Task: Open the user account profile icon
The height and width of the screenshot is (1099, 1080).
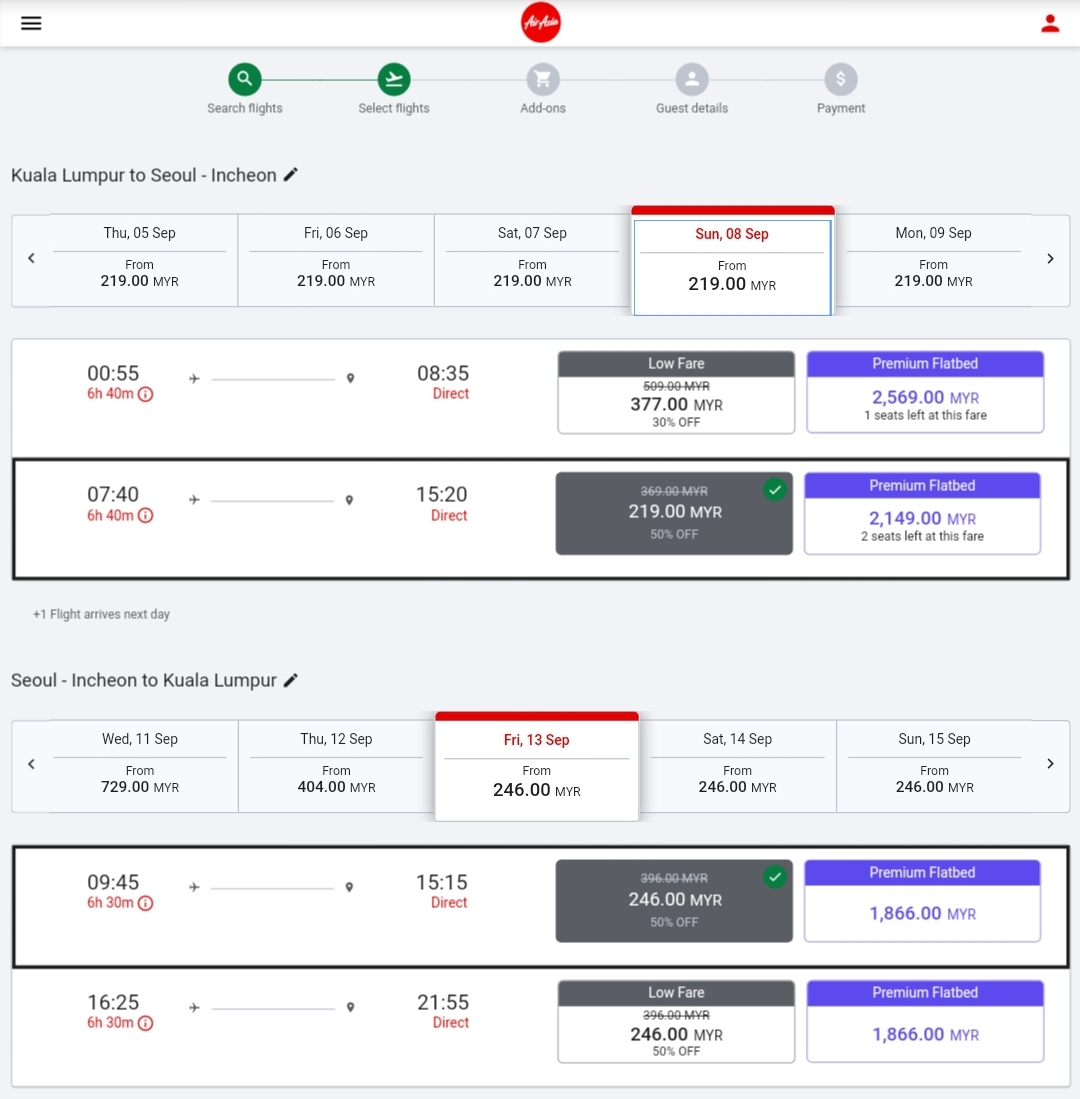Action: click(x=1049, y=23)
